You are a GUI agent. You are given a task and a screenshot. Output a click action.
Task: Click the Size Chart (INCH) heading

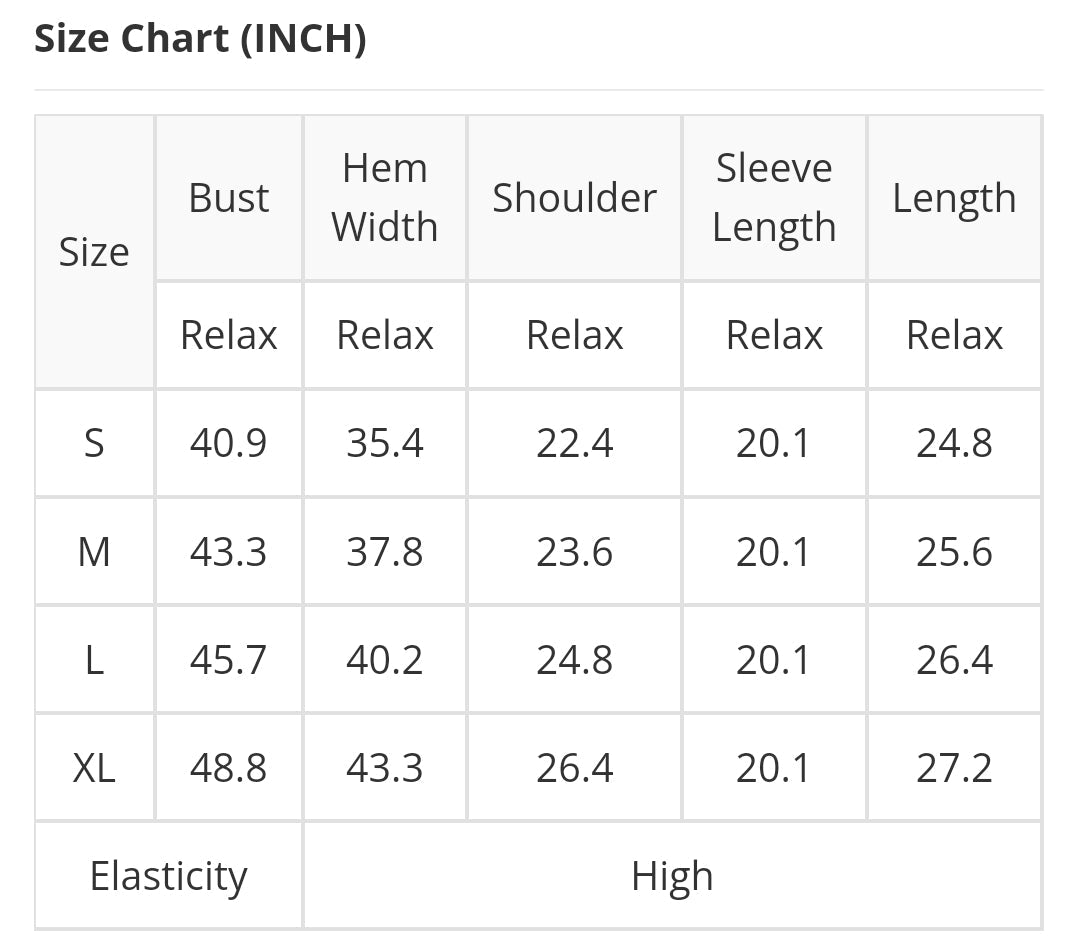click(200, 39)
